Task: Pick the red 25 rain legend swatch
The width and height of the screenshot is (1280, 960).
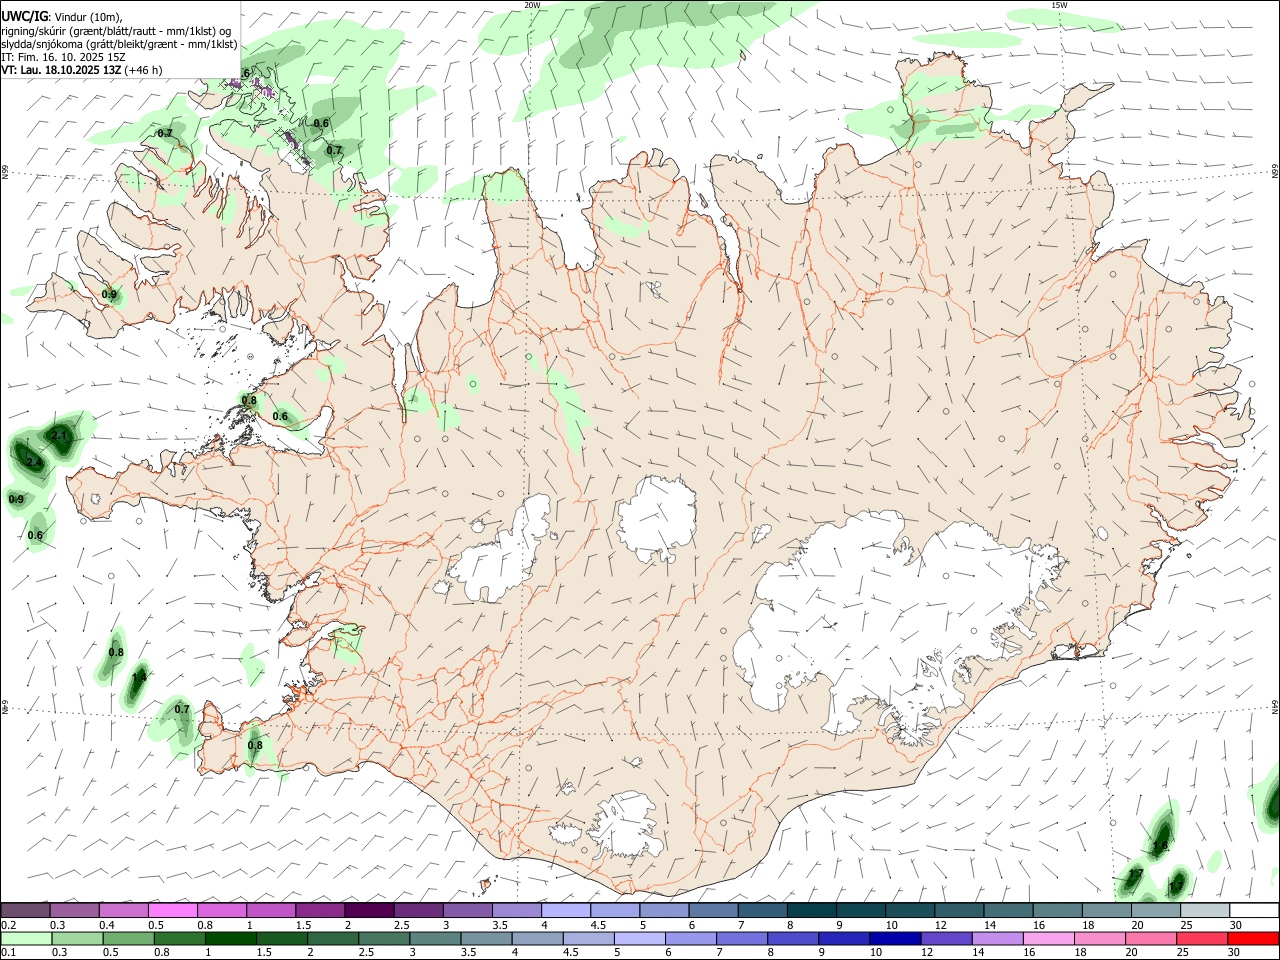Action: coord(1201,939)
